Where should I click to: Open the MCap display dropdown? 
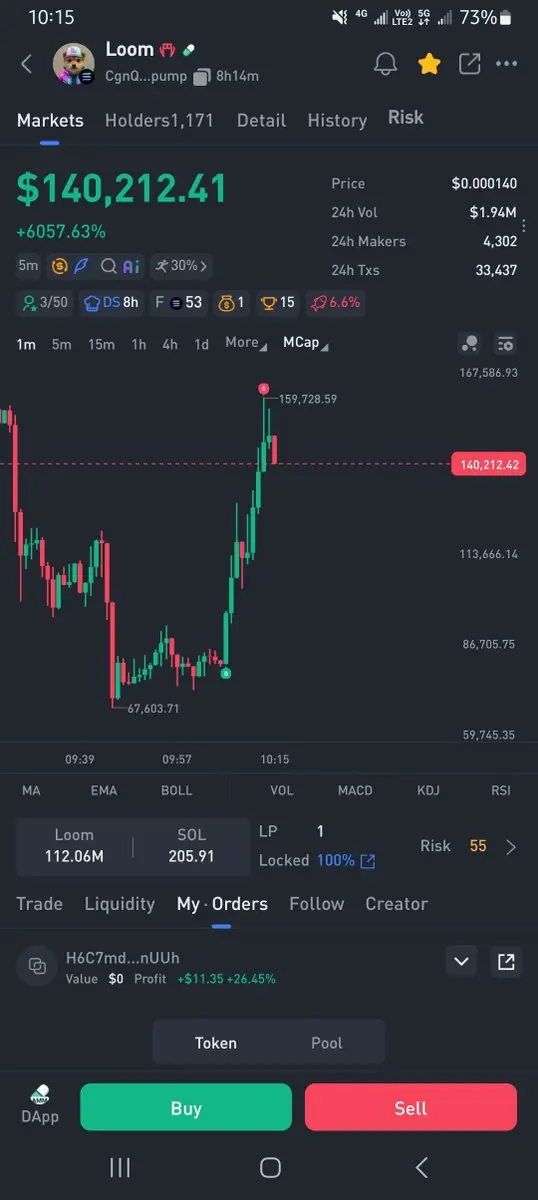click(306, 342)
